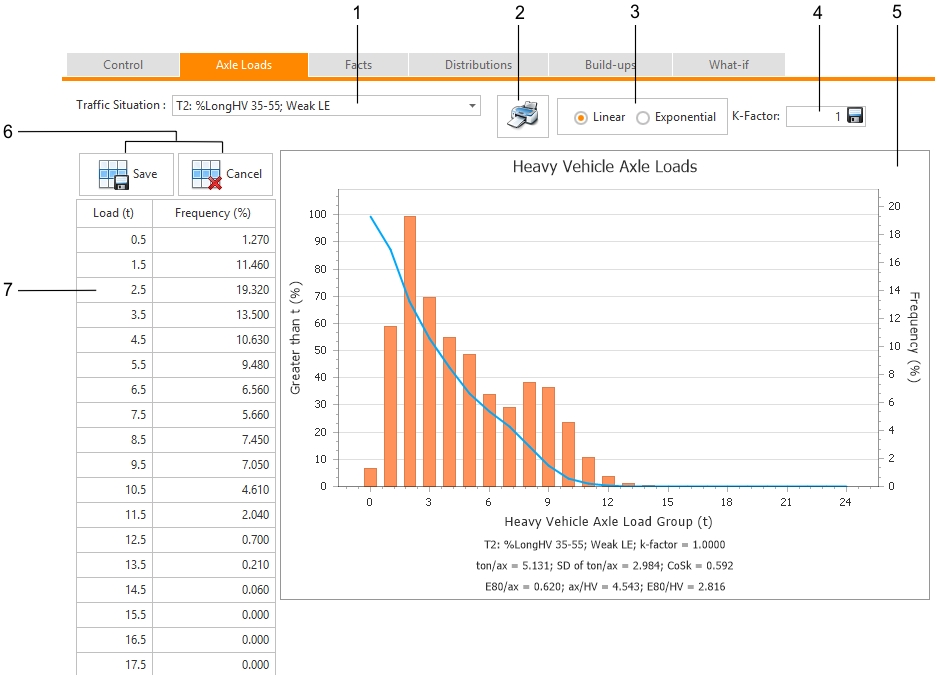Select the Exponential radio button

[x=643, y=117]
